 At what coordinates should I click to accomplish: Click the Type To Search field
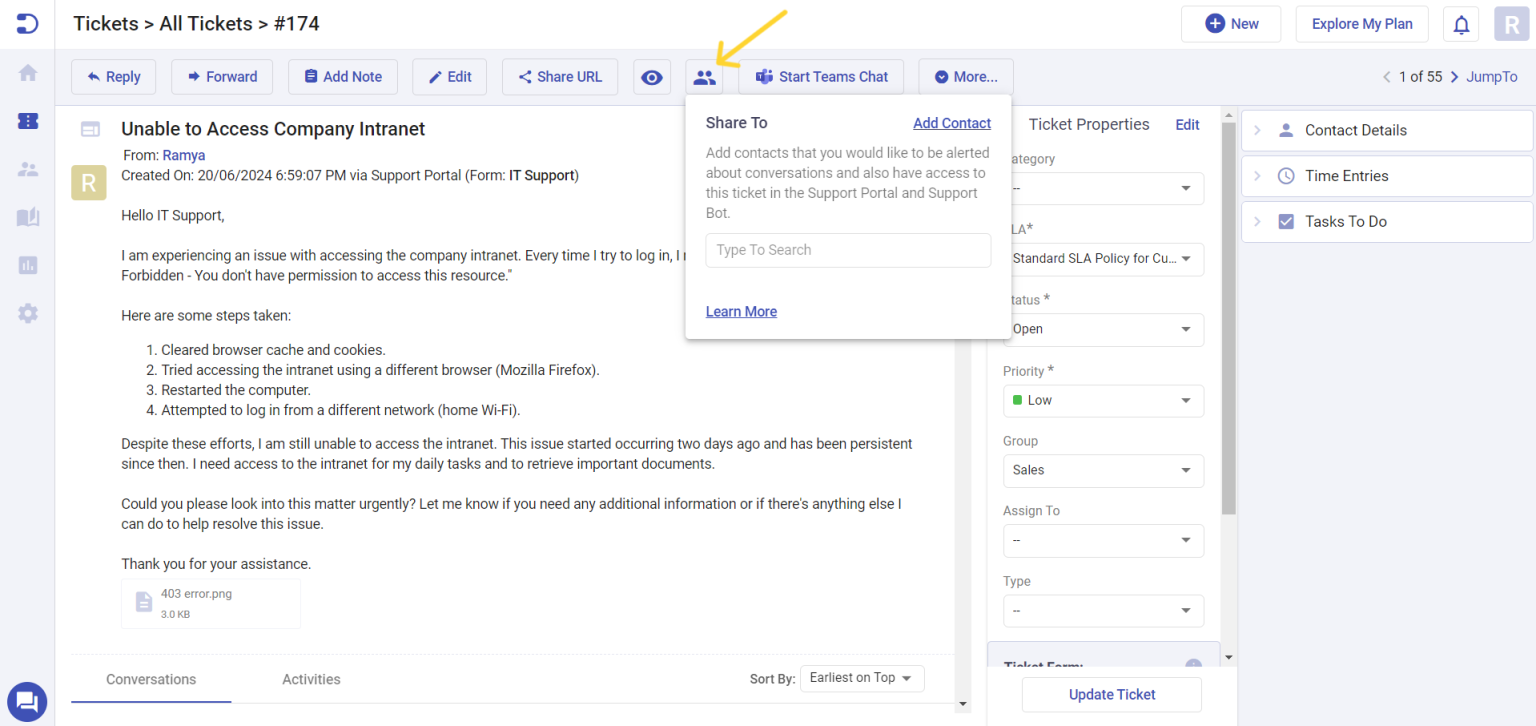(x=847, y=250)
